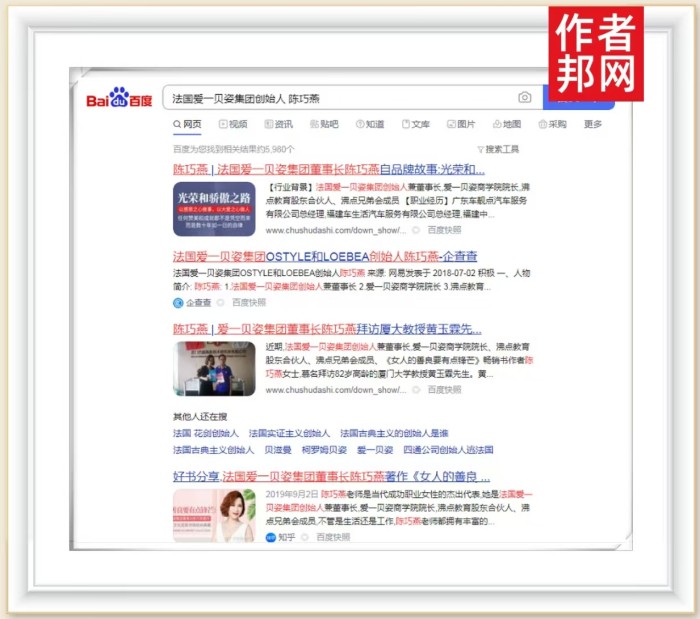Click the camera image search icon
Viewport: 700px width, 619px height.
coord(525,98)
